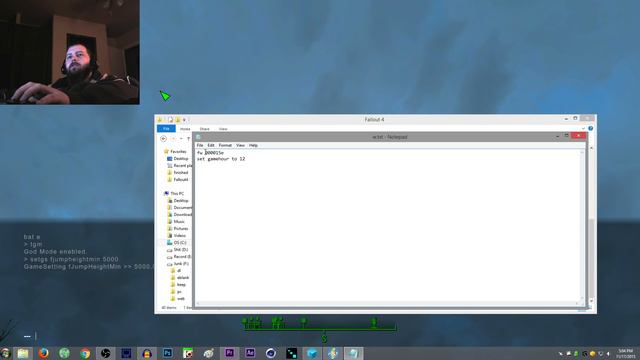Open Premiere Pro from the taskbar

tap(229, 353)
